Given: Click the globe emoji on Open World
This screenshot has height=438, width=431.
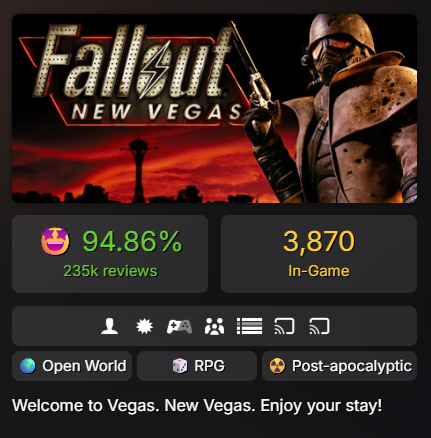Looking at the screenshot, I should point(28,366).
